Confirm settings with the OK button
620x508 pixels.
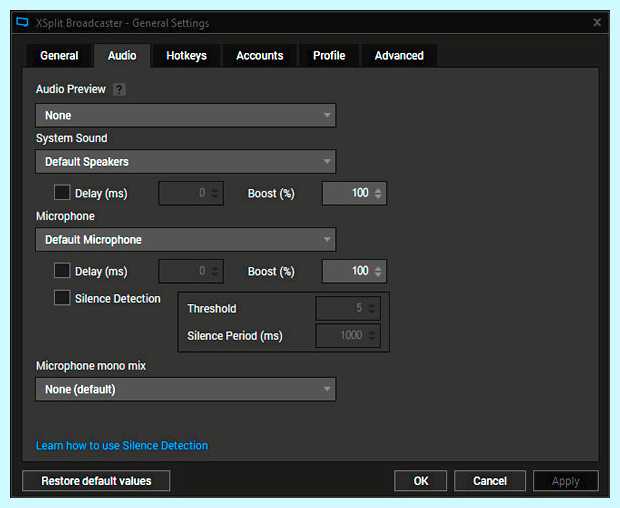point(420,481)
